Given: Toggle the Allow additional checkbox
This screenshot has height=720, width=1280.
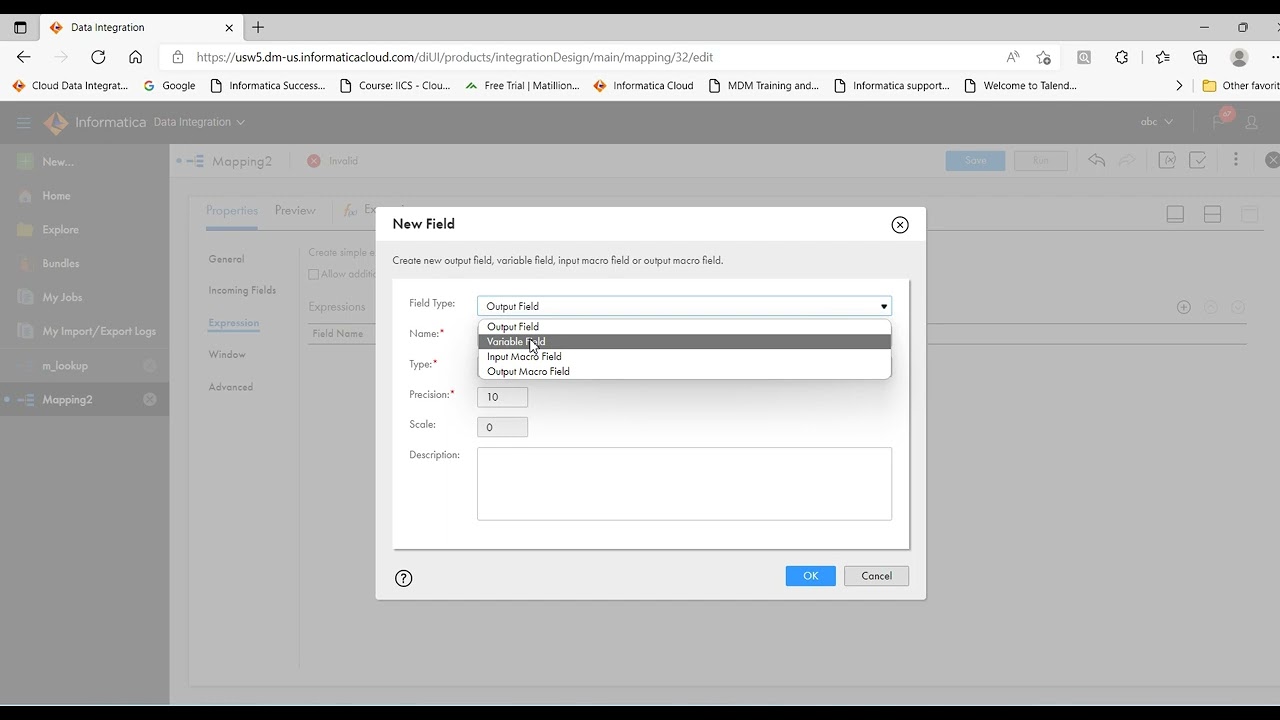Looking at the screenshot, I should click(314, 274).
